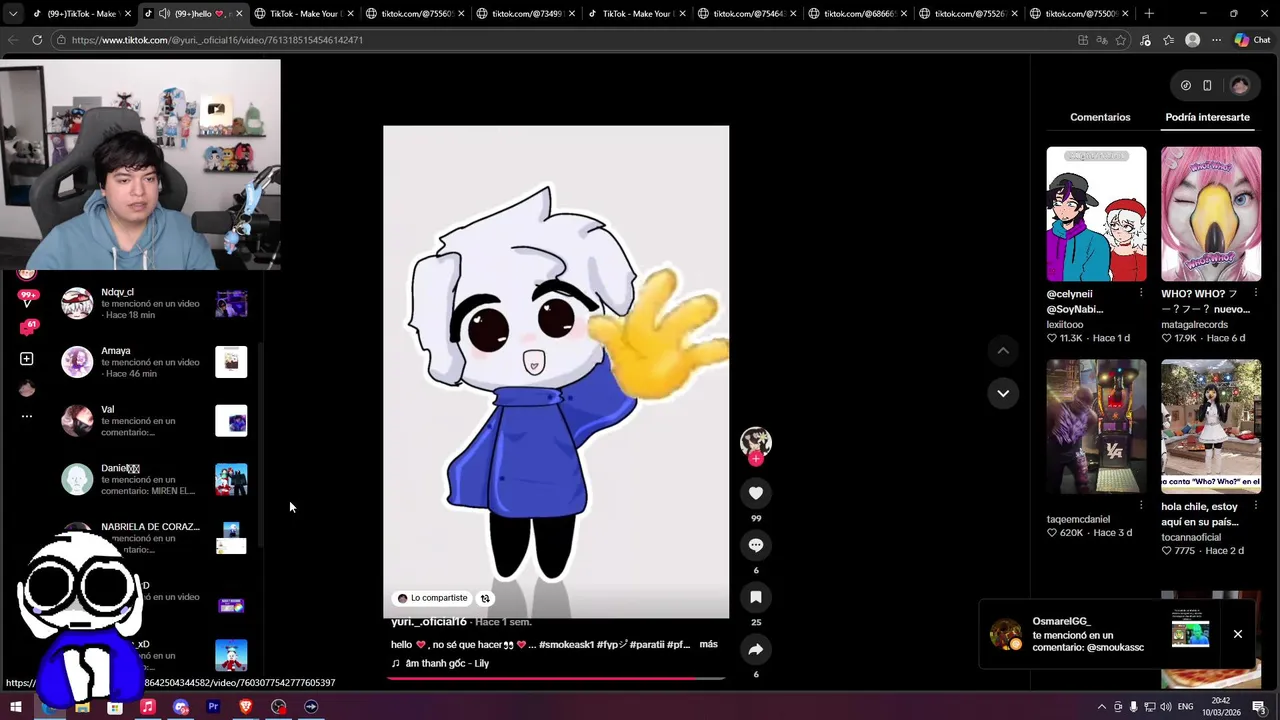Open taqeemcdaniel arcade video thumbnail
The height and width of the screenshot is (720, 1280).
point(1096,426)
